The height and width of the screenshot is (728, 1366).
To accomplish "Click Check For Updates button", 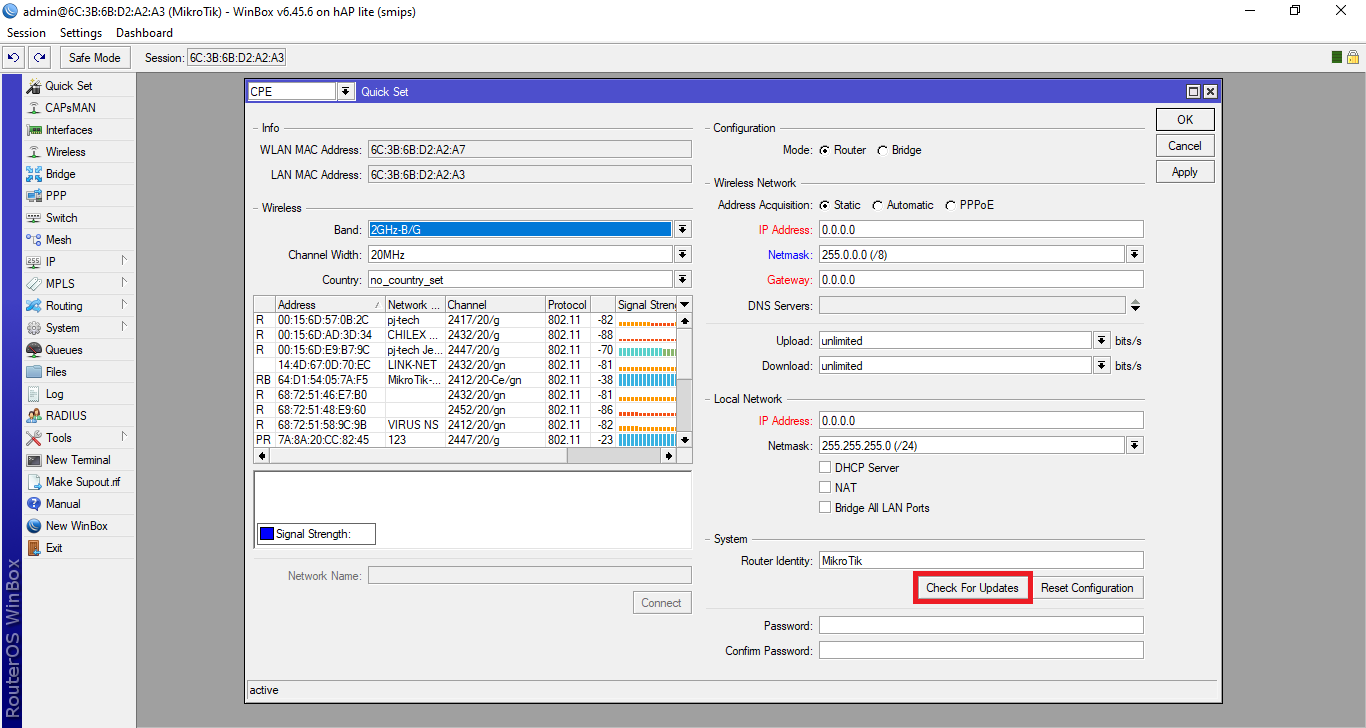I will (x=972, y=588).
